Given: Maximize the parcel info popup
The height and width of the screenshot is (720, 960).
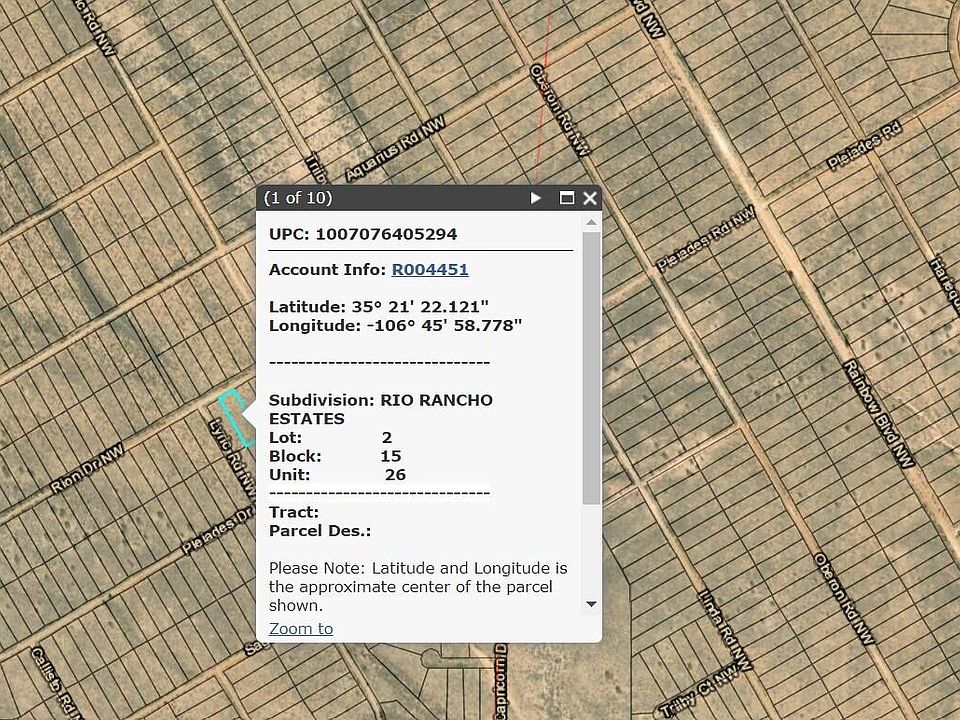Looking at the screenshot, I should pos(567,198).
